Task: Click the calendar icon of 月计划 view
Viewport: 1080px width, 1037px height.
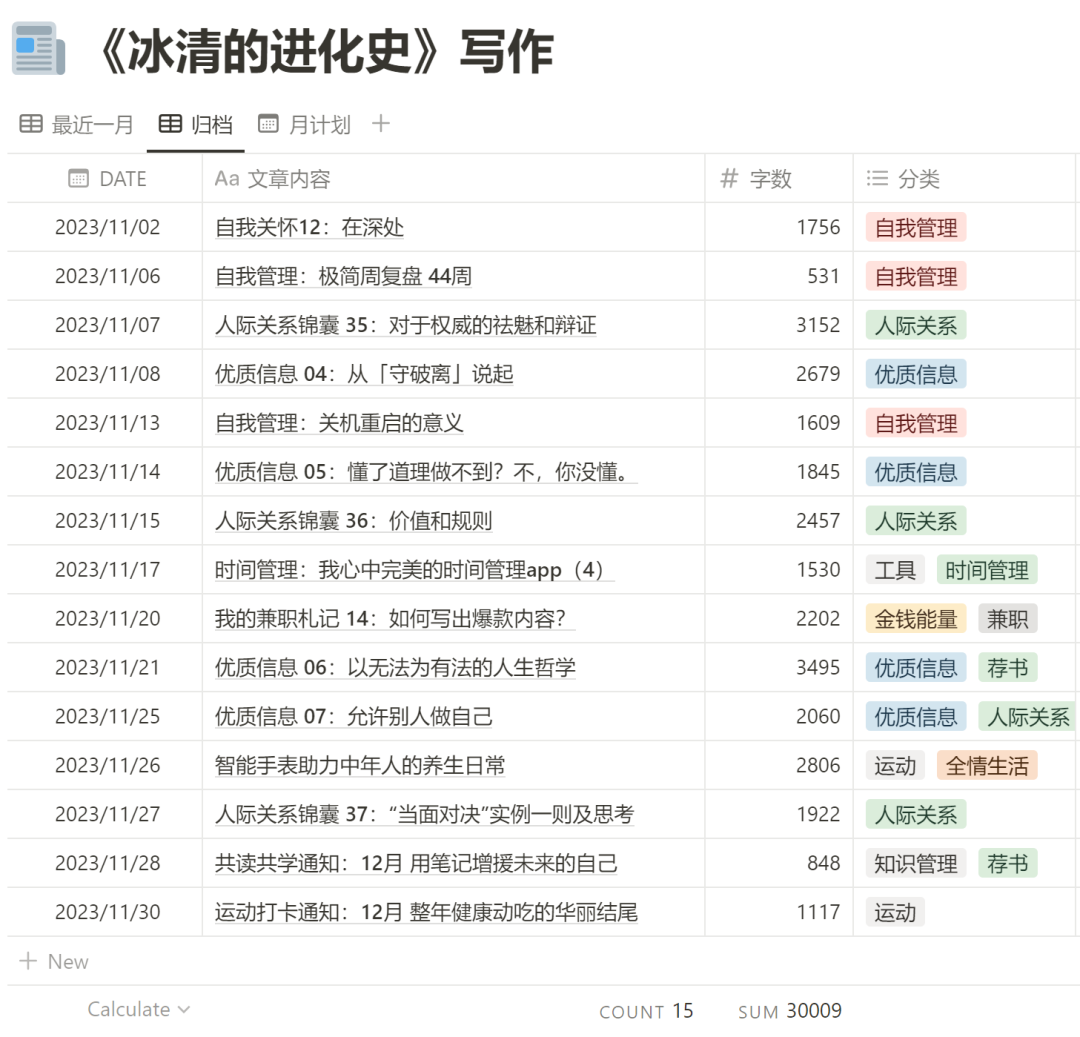Action: coord(268,124)
